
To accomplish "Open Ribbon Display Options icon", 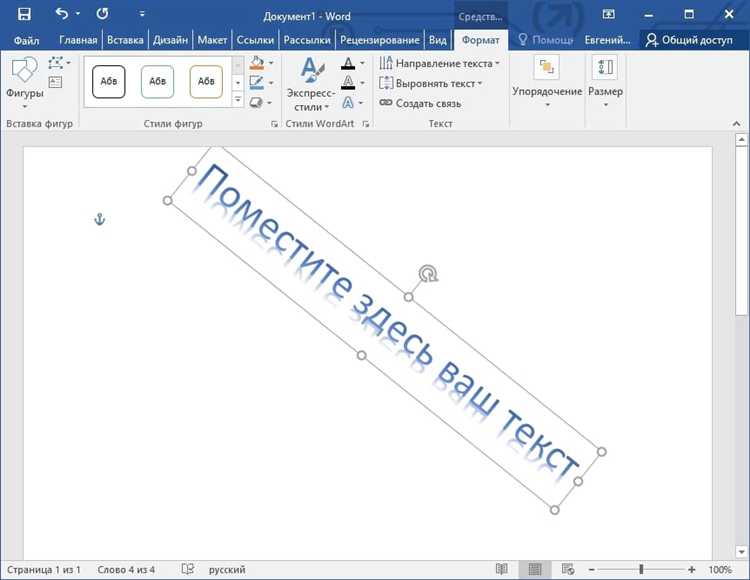I will click(608, 14).
